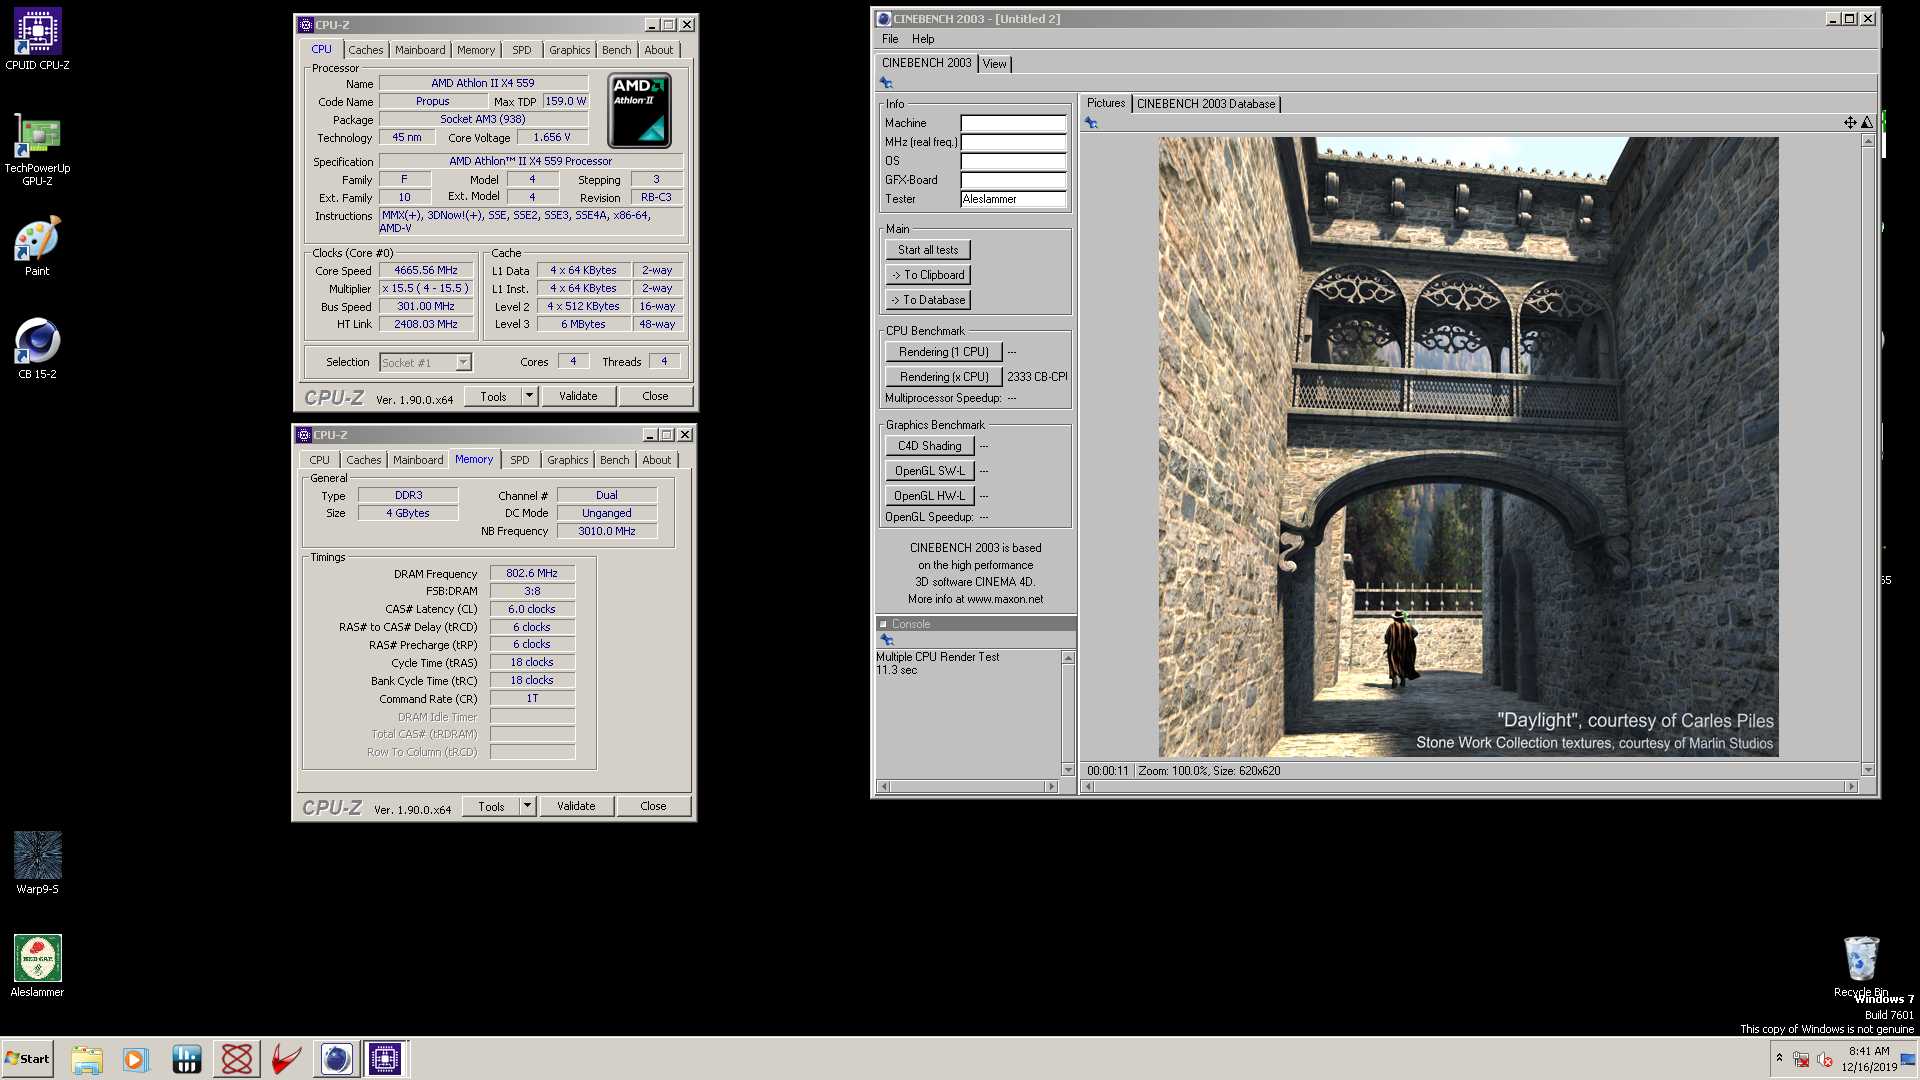Click the Core Speed value 4665.56 MHz
The image size is (1920, 1080).
coord(426,270)
